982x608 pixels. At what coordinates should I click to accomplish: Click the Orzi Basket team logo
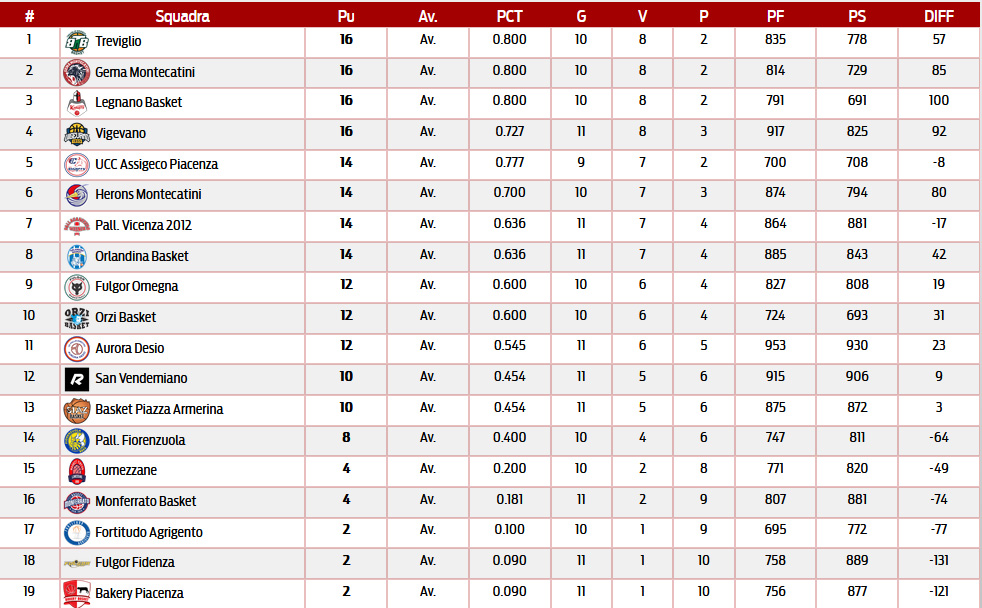coord(77,318)
